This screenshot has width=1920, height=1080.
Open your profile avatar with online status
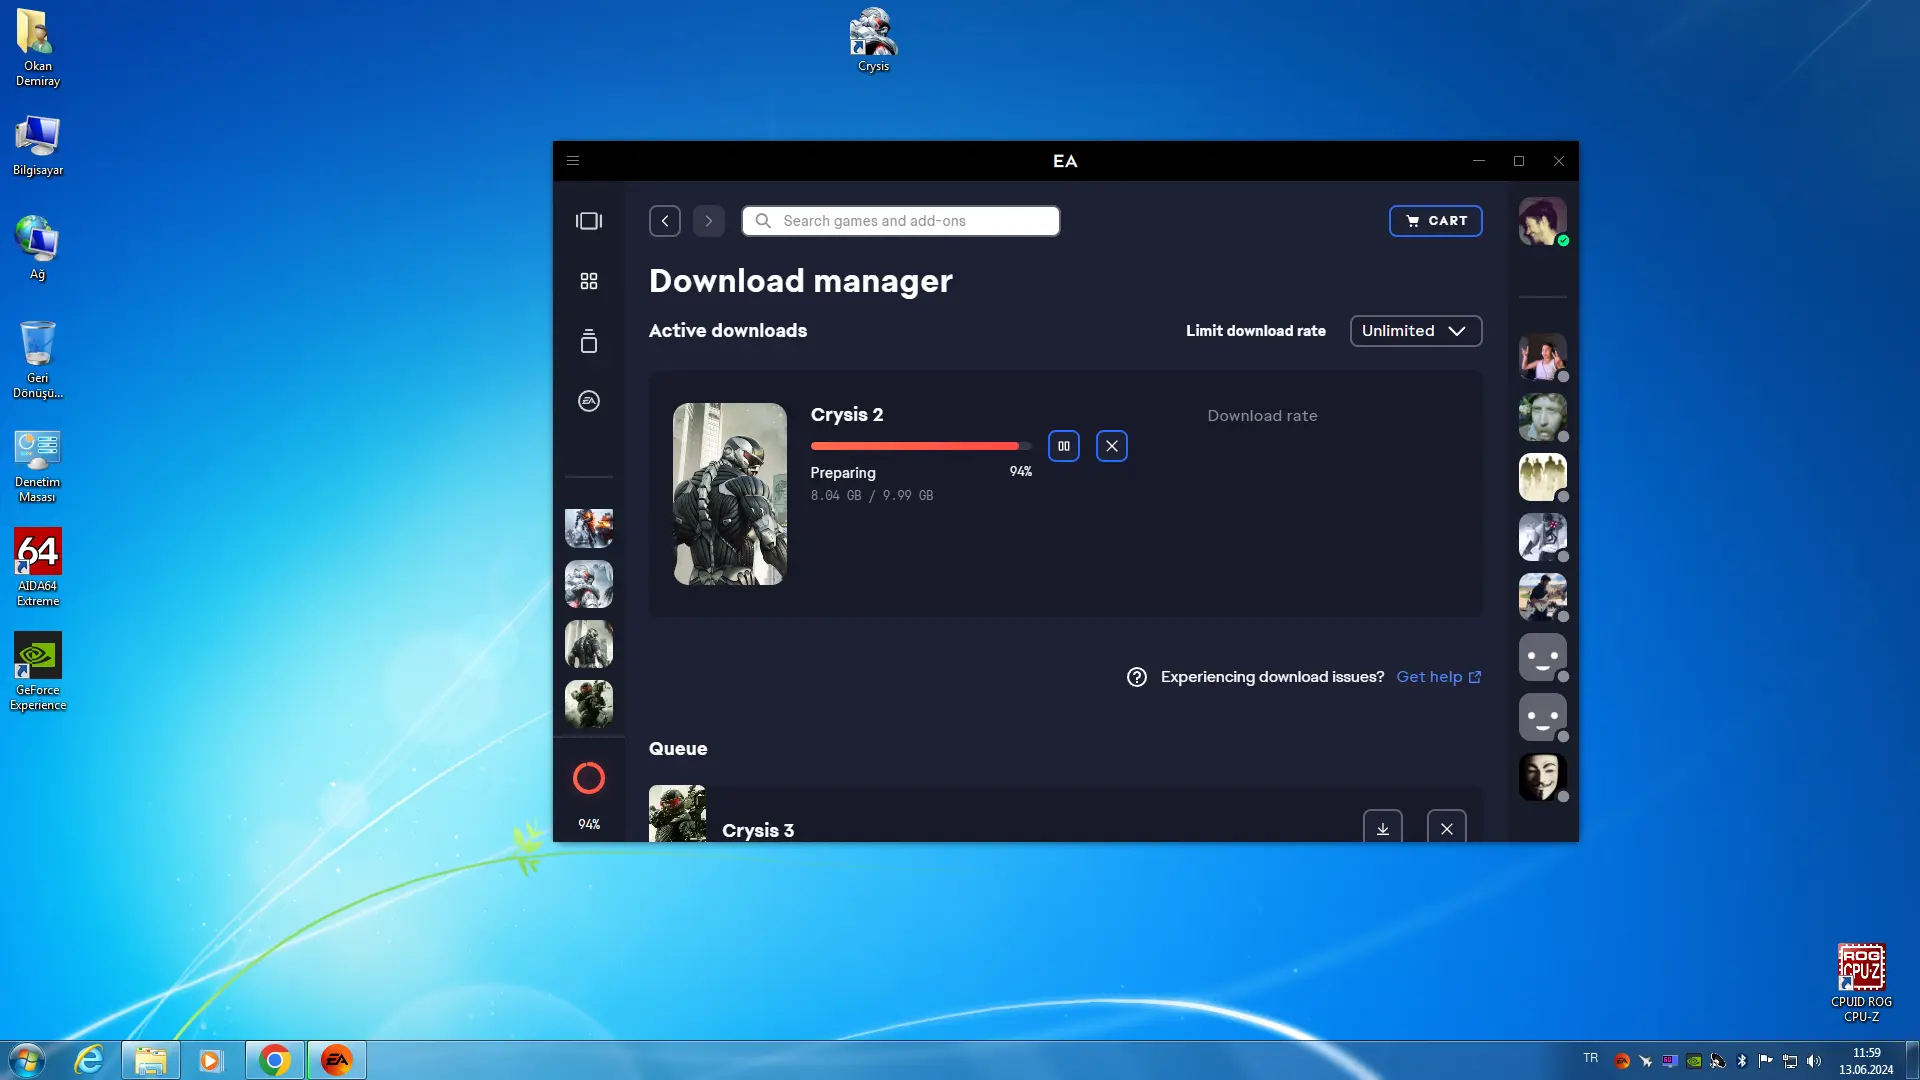point(1543,221)
